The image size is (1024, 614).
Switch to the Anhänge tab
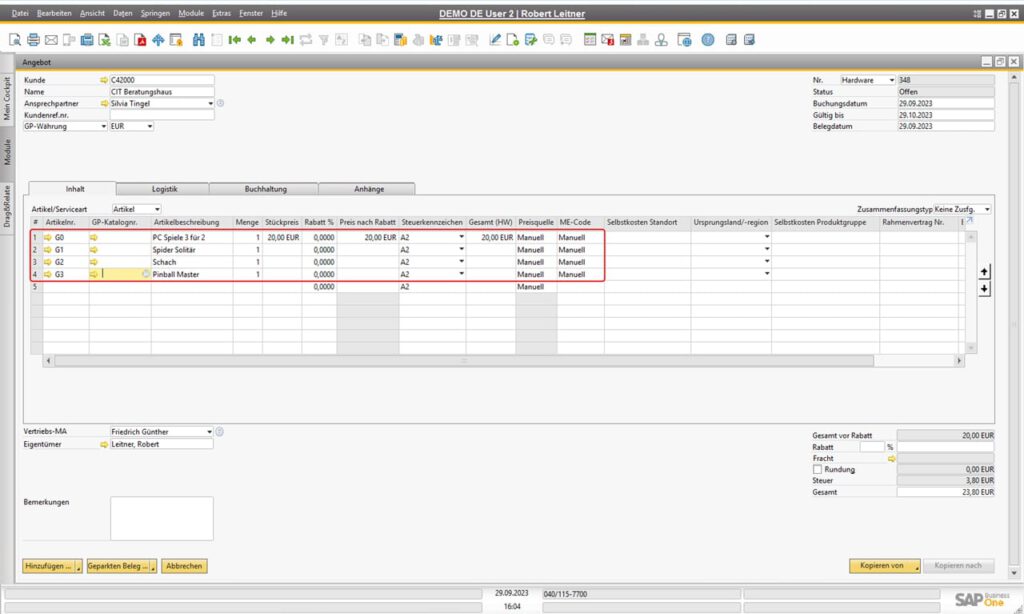368,189
